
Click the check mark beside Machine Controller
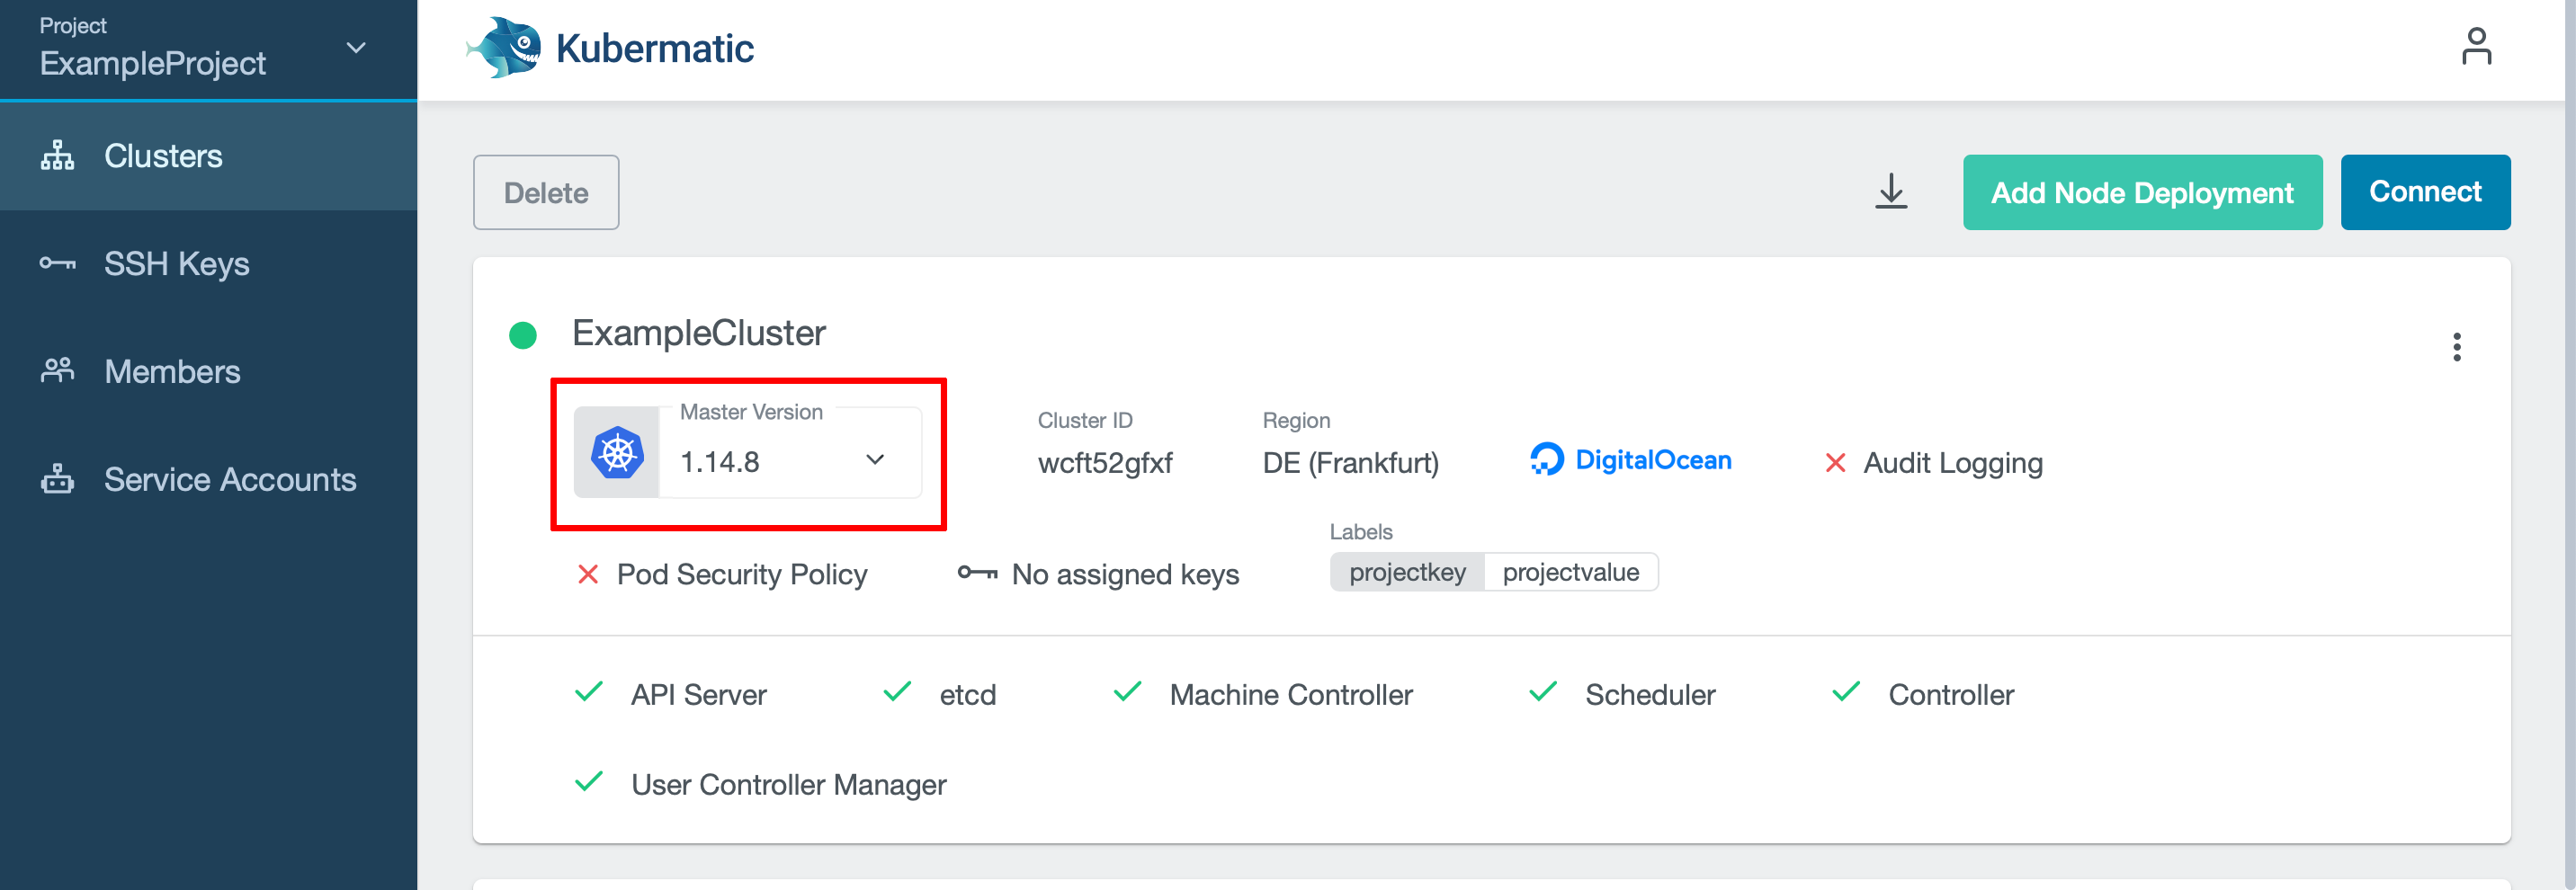point(1127,692)
